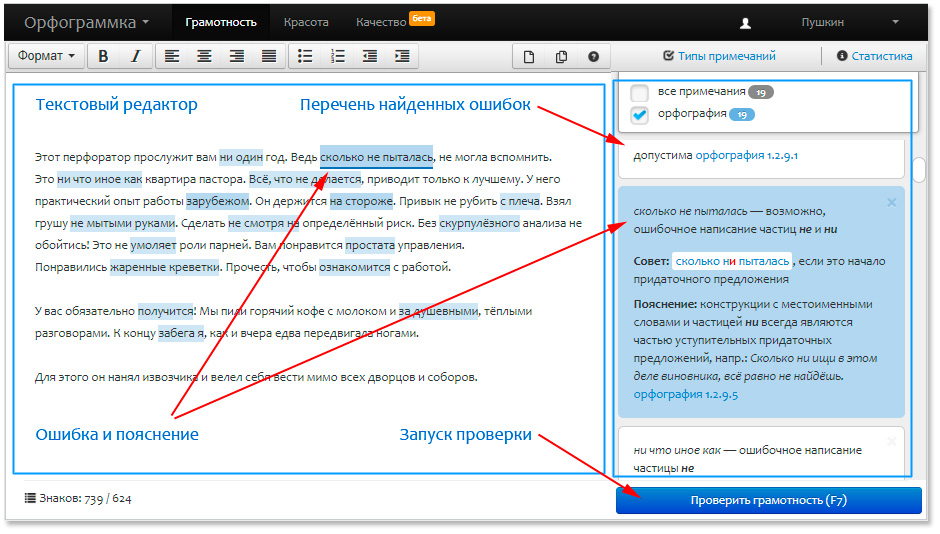Click highlighted word 'простата'

point(370,245)
